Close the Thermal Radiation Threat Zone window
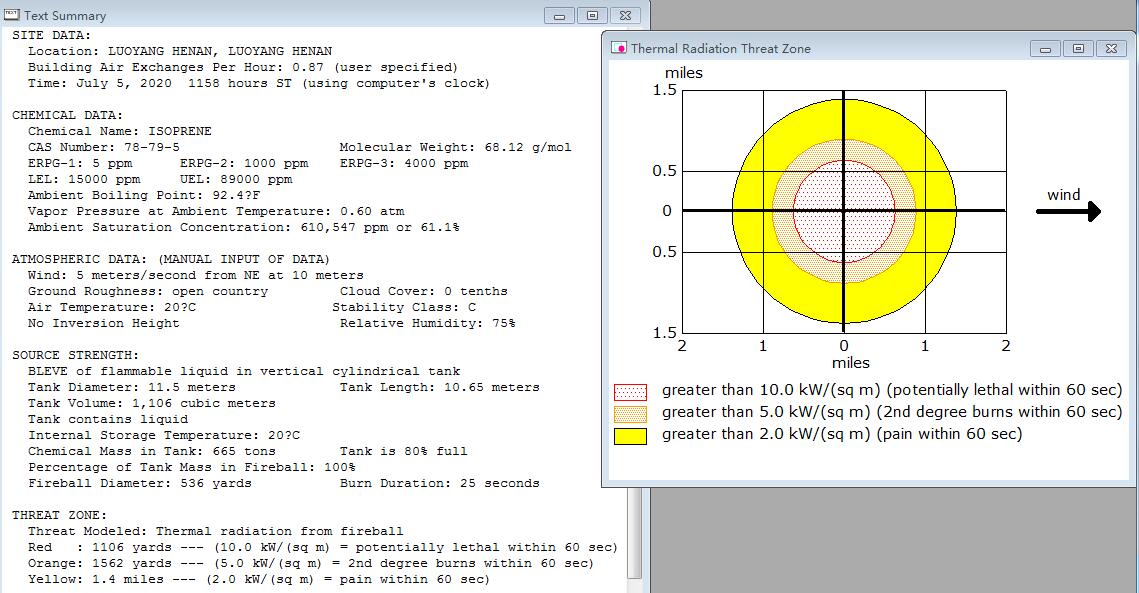The image size is (1139, 593). 1111,49
